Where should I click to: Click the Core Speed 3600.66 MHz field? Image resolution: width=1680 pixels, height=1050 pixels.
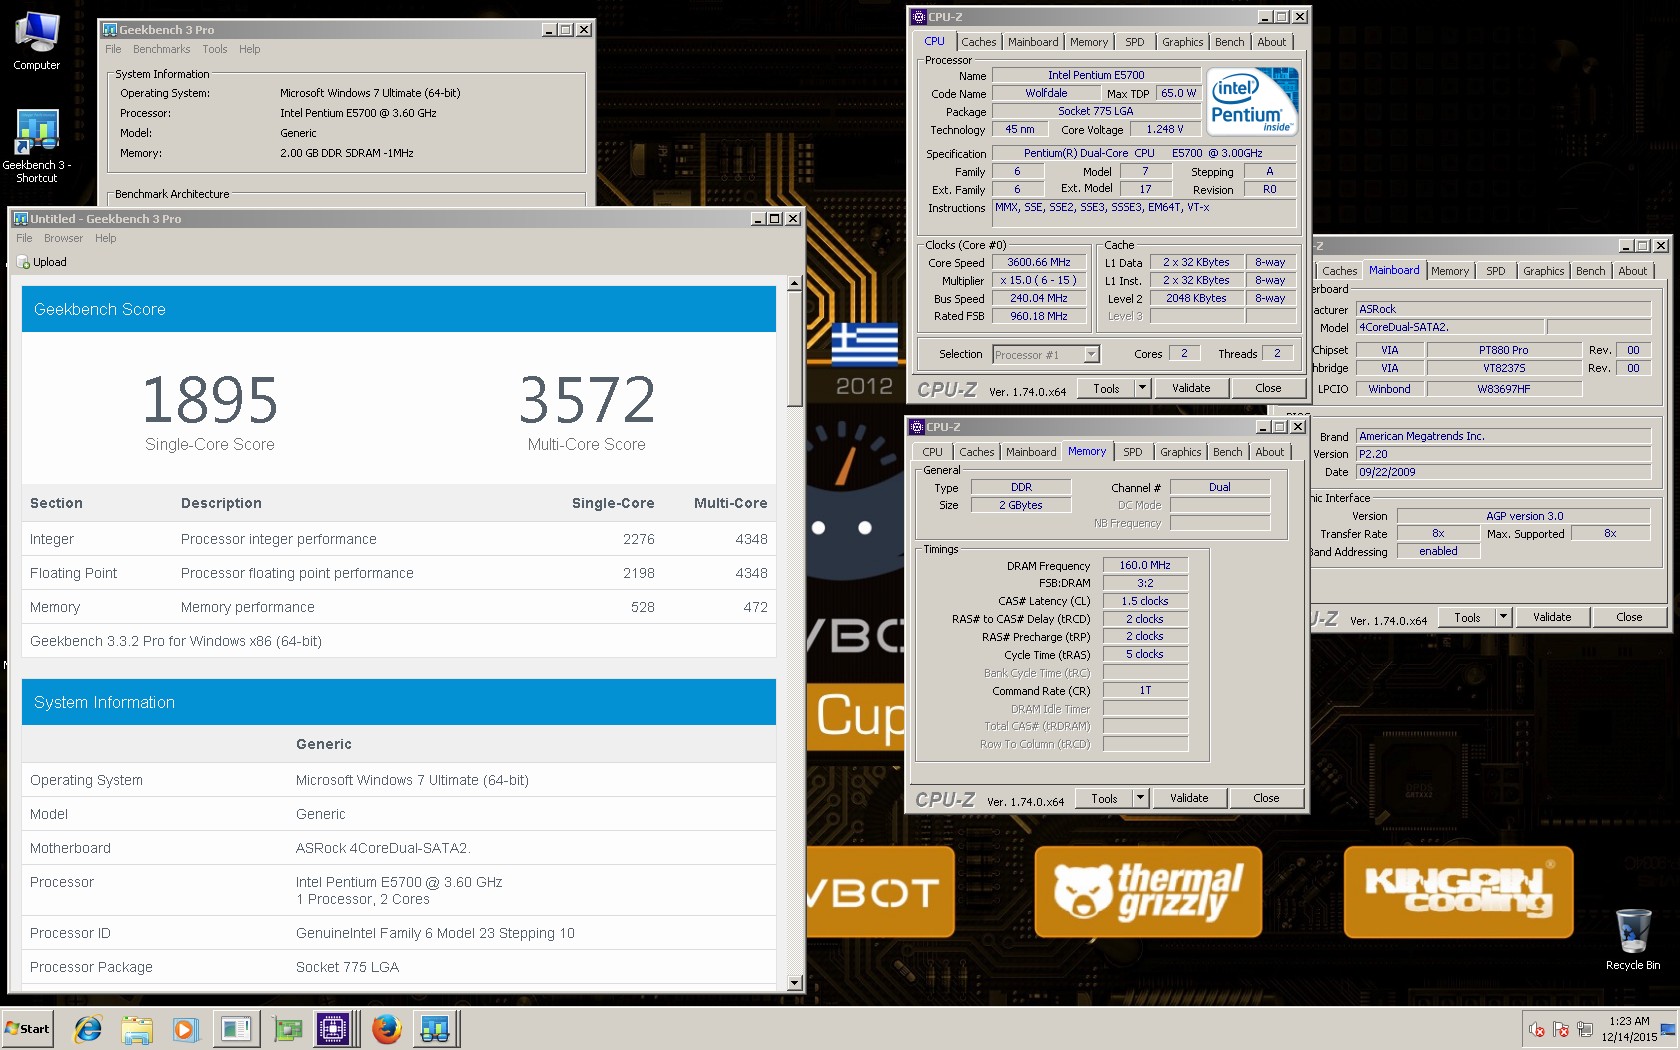click(x=1038, y=262)
